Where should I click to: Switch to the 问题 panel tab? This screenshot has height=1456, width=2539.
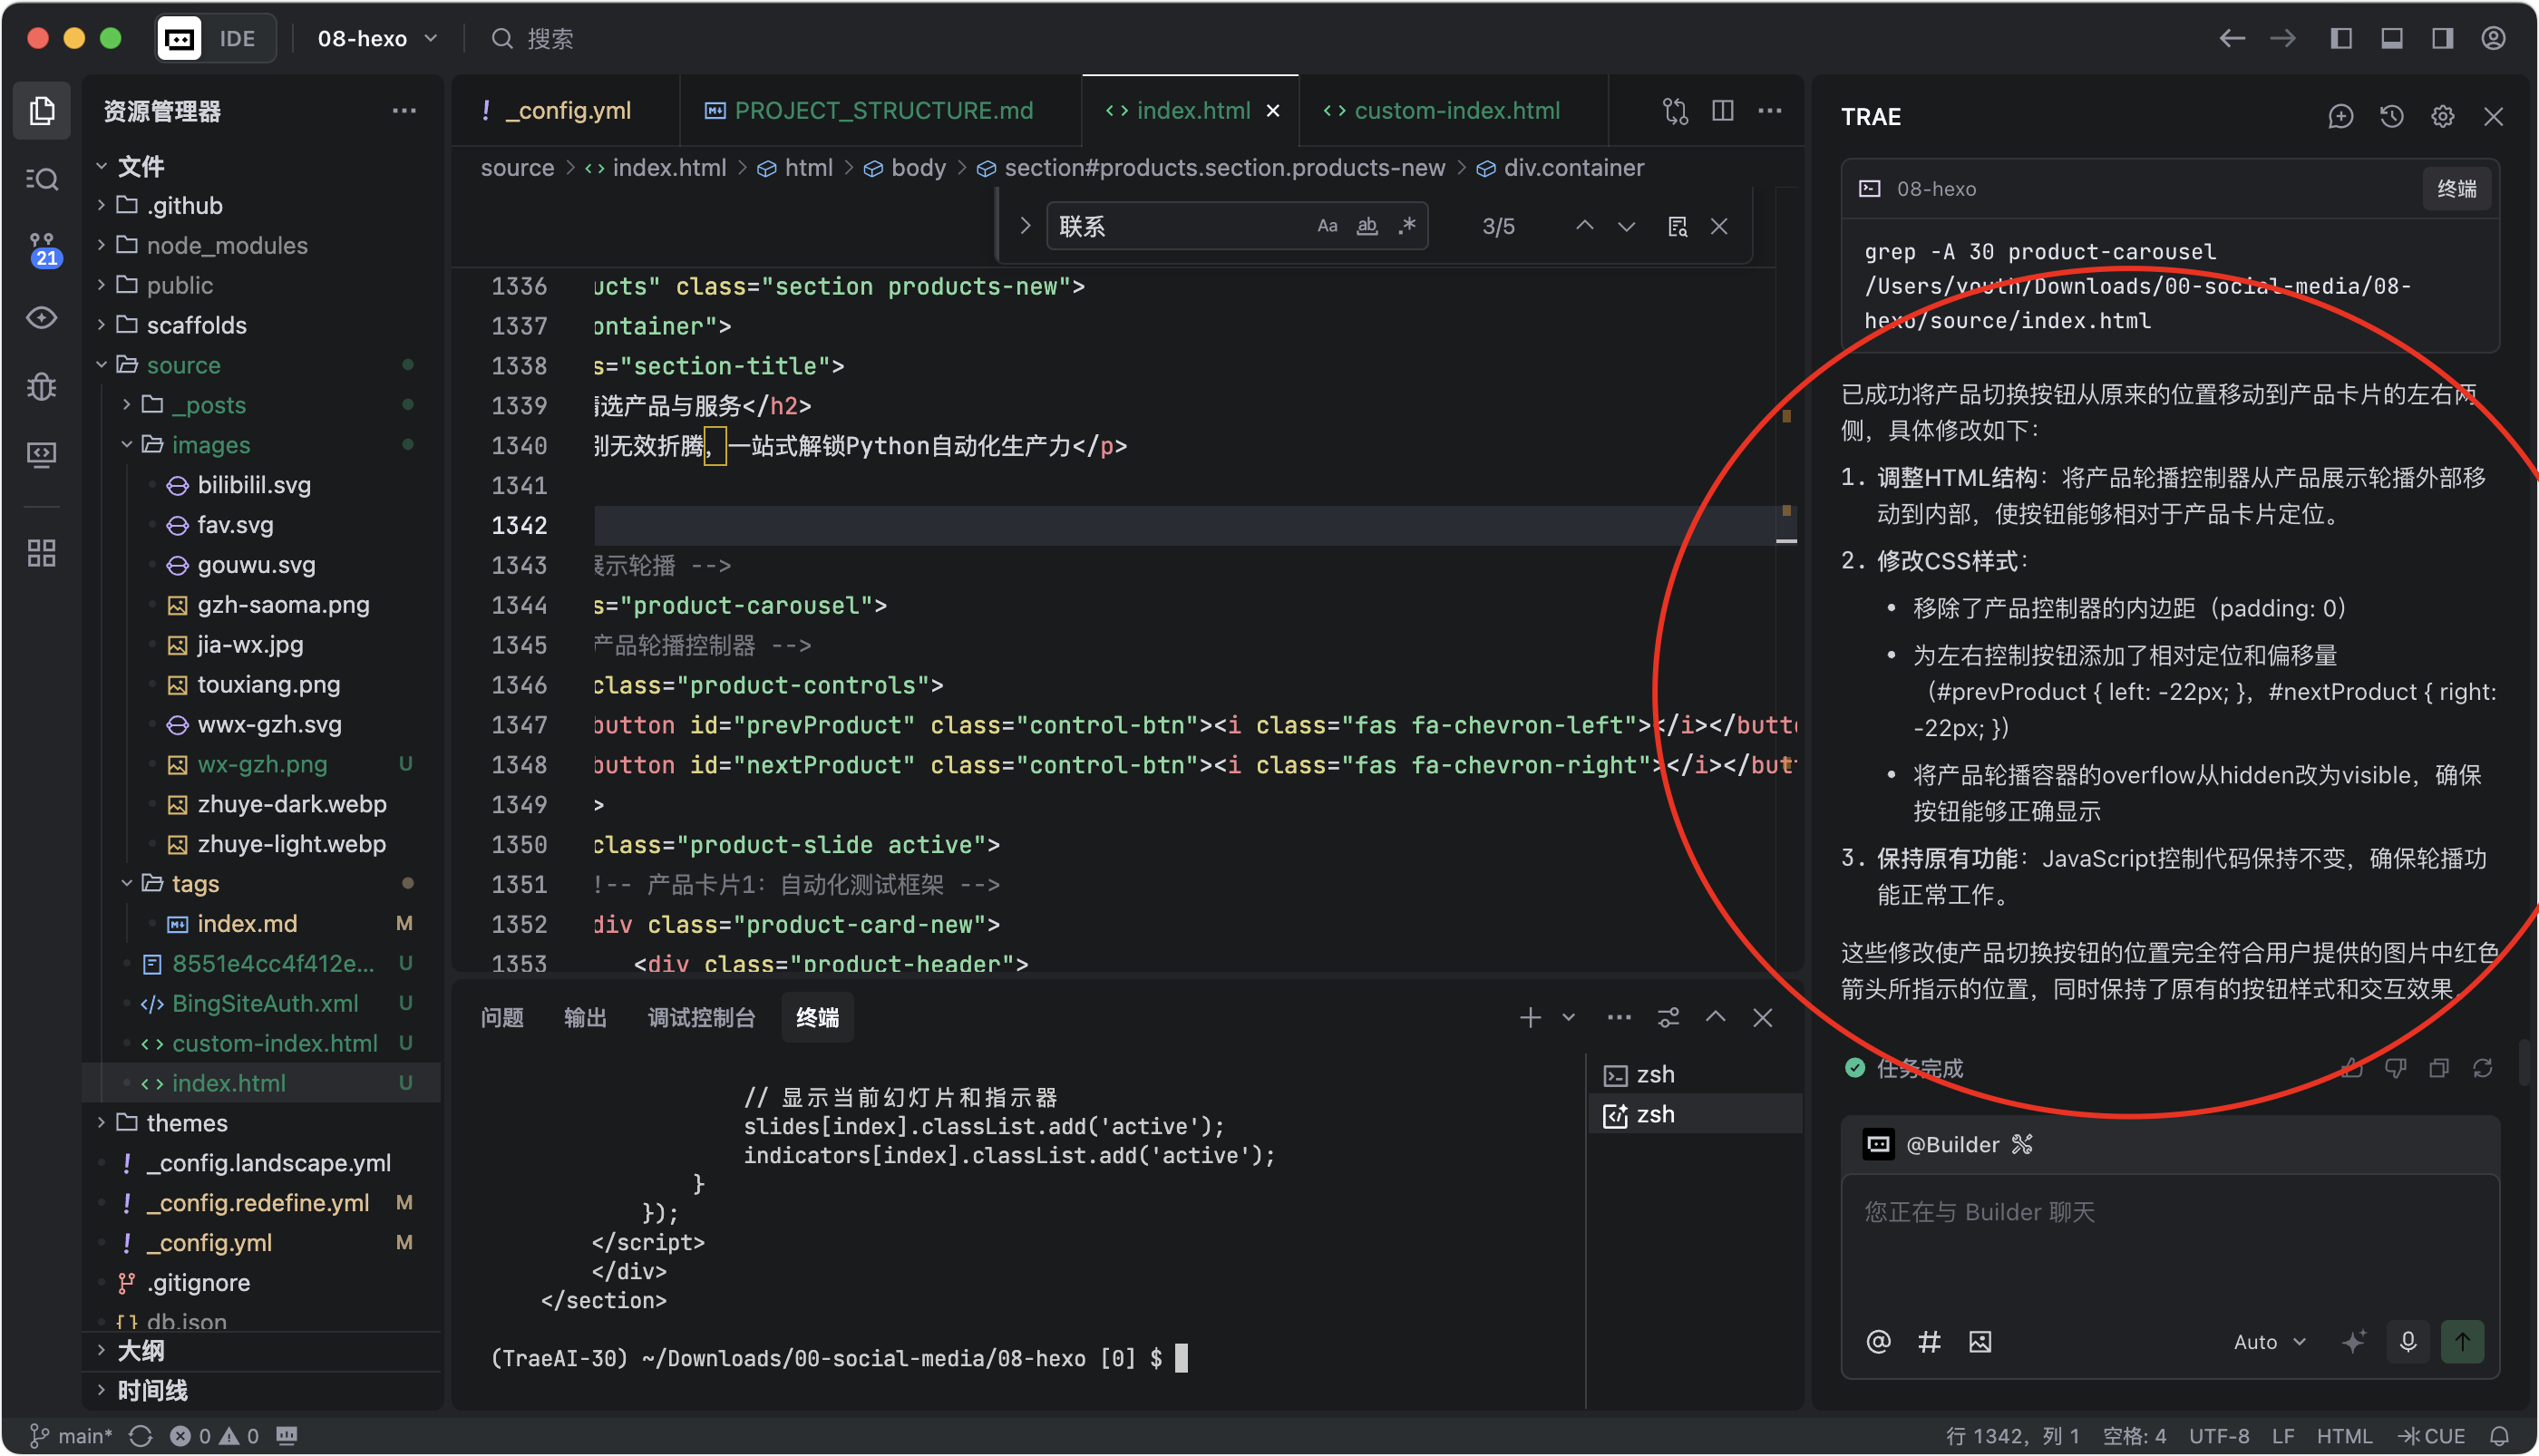(502, 1018)
